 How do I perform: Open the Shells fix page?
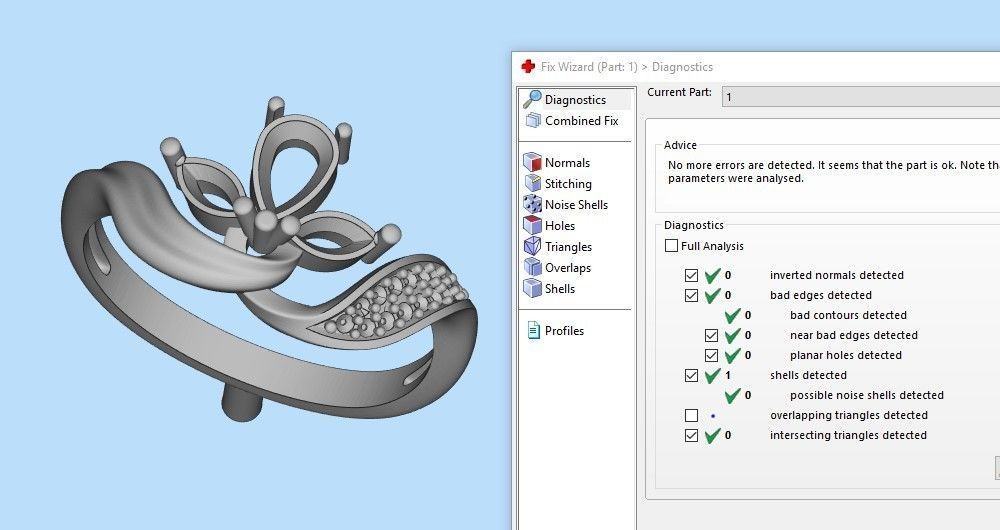[x=559, y=289]
